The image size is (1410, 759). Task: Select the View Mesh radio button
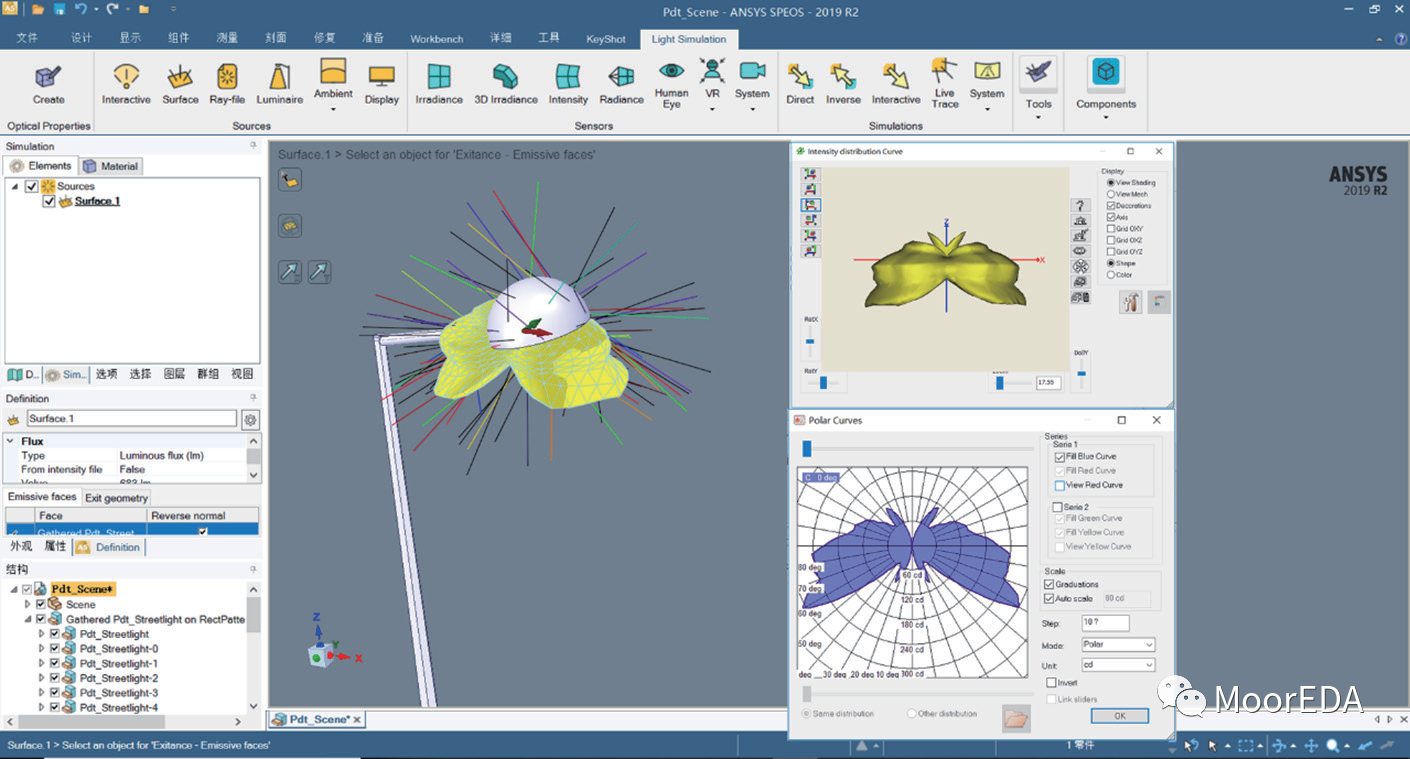(1111, 194)
